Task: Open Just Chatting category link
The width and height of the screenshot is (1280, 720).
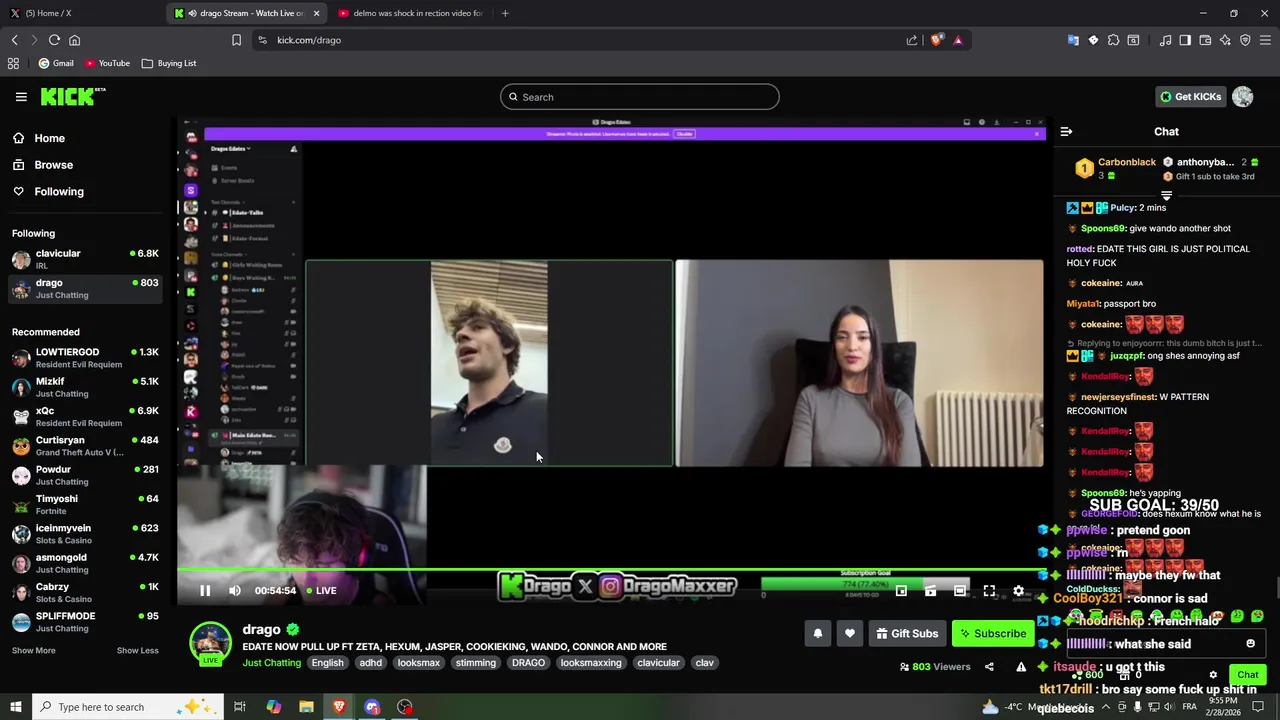Action: point(271,662)
